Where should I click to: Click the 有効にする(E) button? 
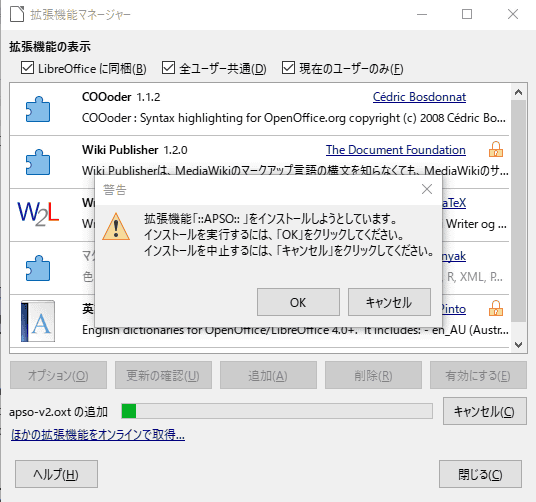pos(478,375)
